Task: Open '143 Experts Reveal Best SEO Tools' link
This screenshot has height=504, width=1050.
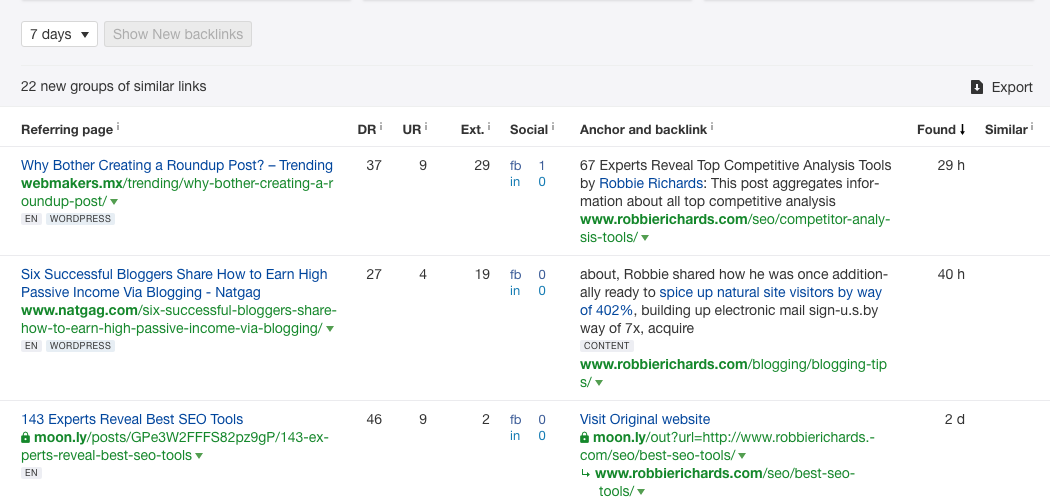Action: 132,419
